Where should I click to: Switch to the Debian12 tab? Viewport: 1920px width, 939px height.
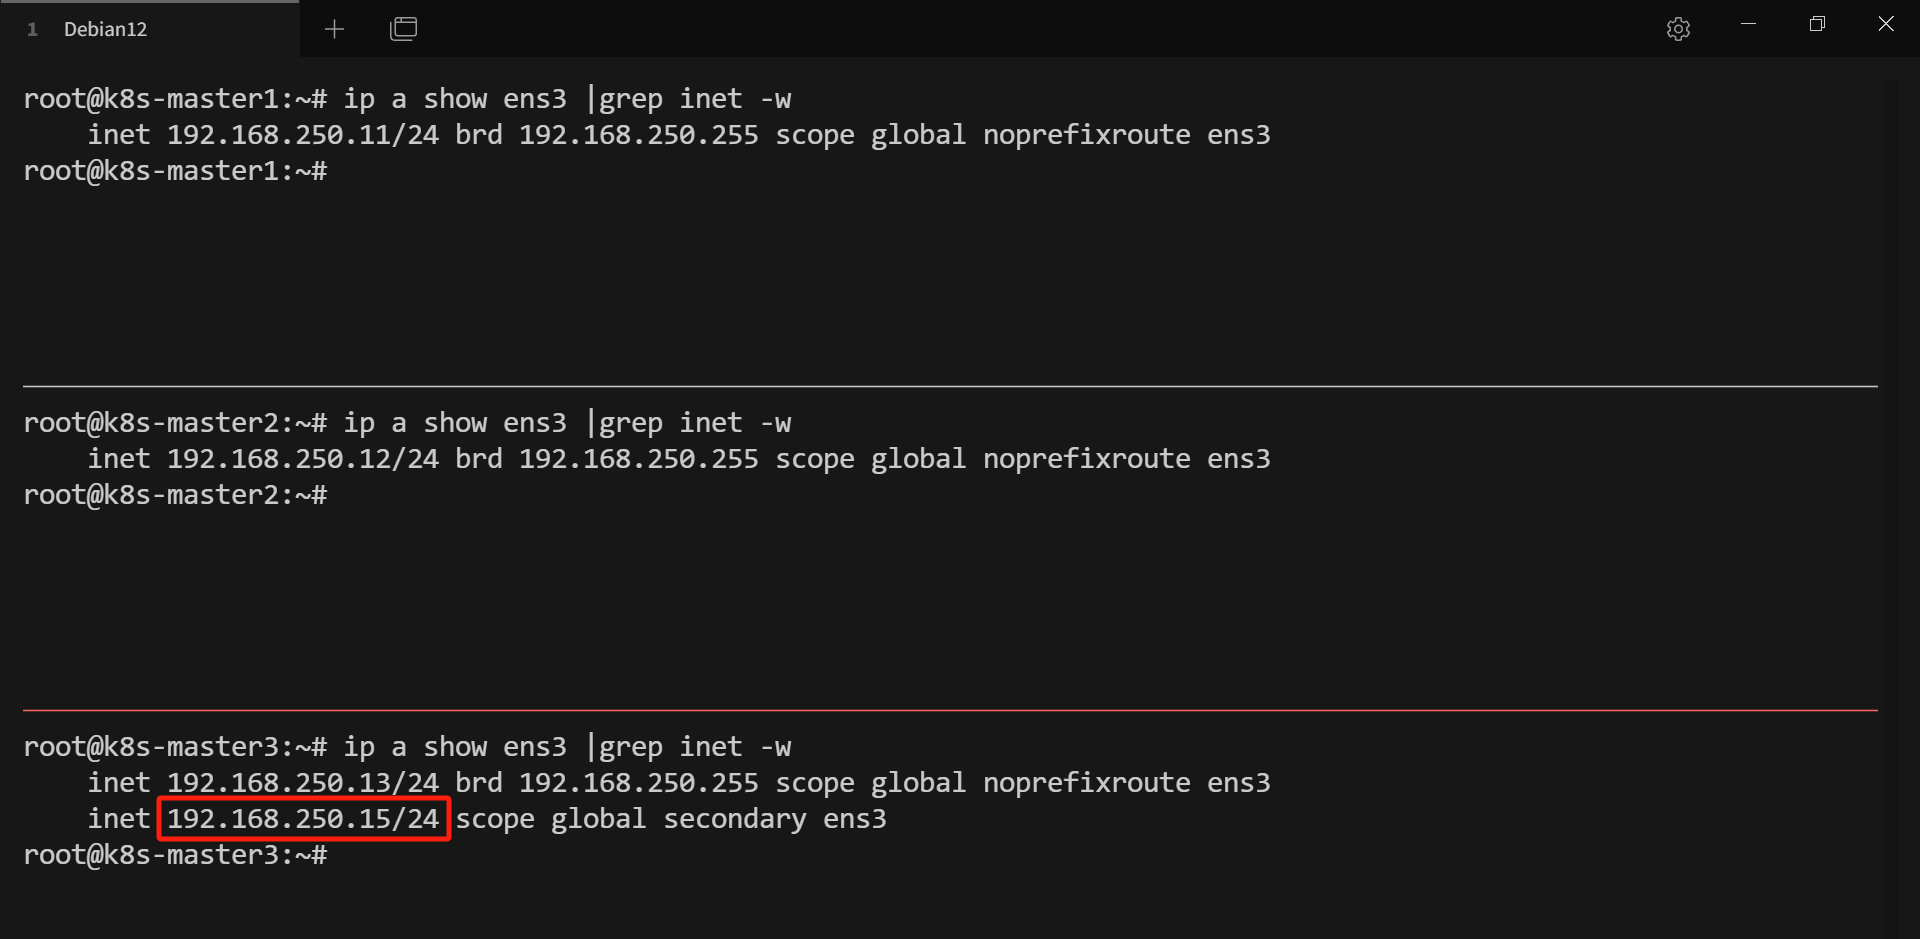click(x=105, y=29)
